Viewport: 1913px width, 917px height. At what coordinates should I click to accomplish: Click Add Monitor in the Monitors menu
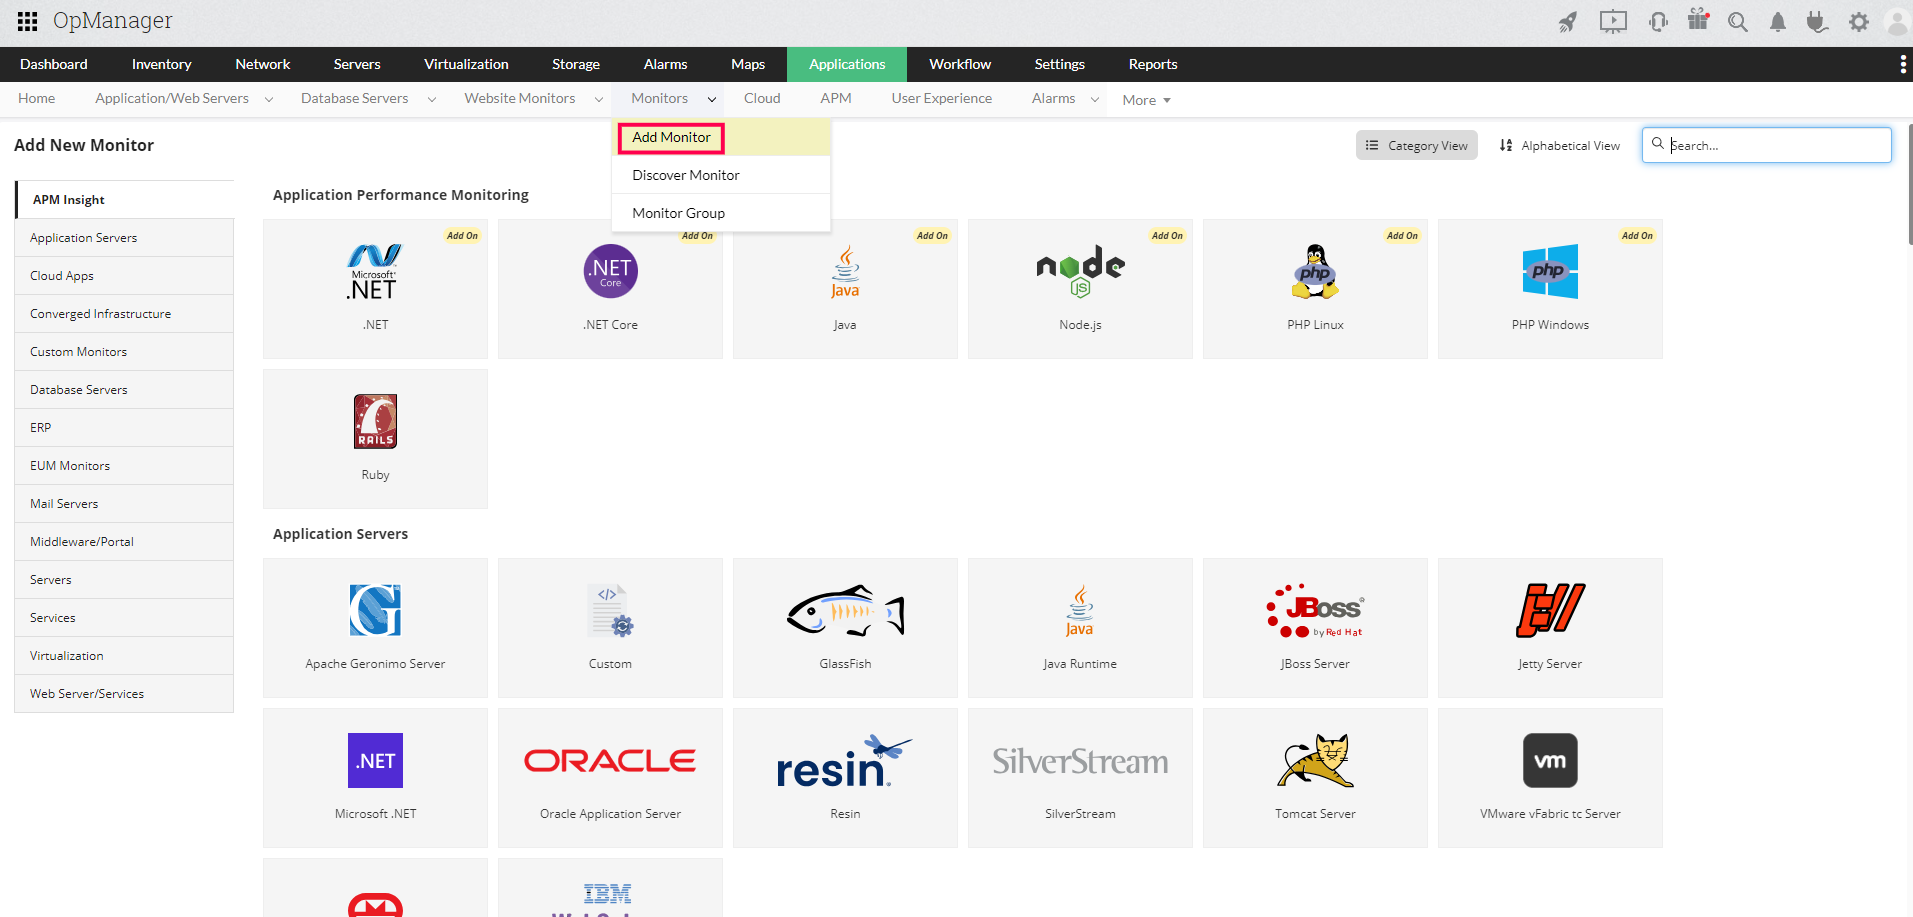pos(670,137)
